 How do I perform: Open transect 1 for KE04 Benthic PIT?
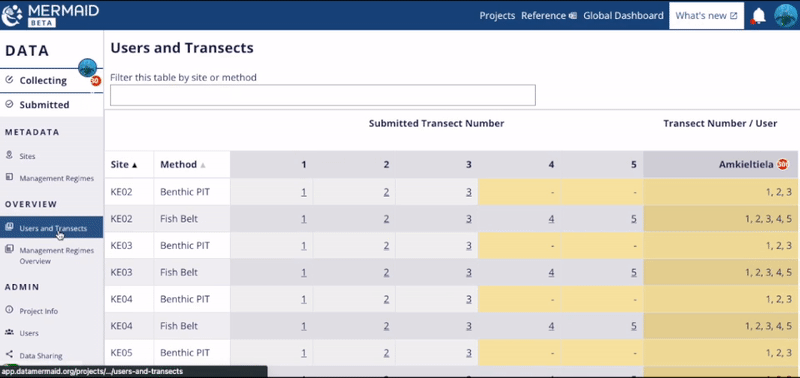[x=304, y=299]
